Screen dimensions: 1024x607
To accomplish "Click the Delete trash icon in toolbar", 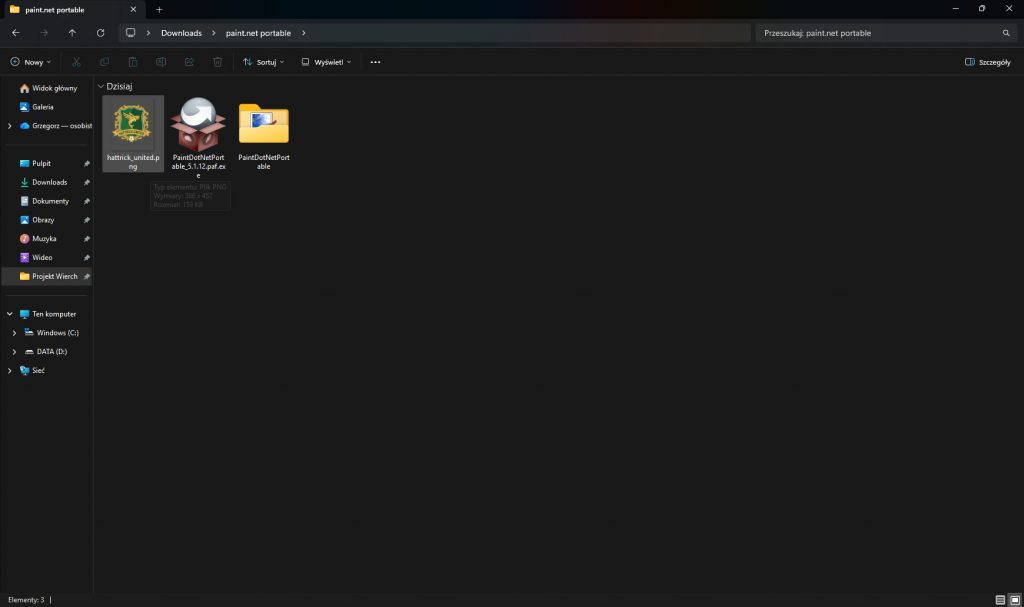I will click(217, 62).
